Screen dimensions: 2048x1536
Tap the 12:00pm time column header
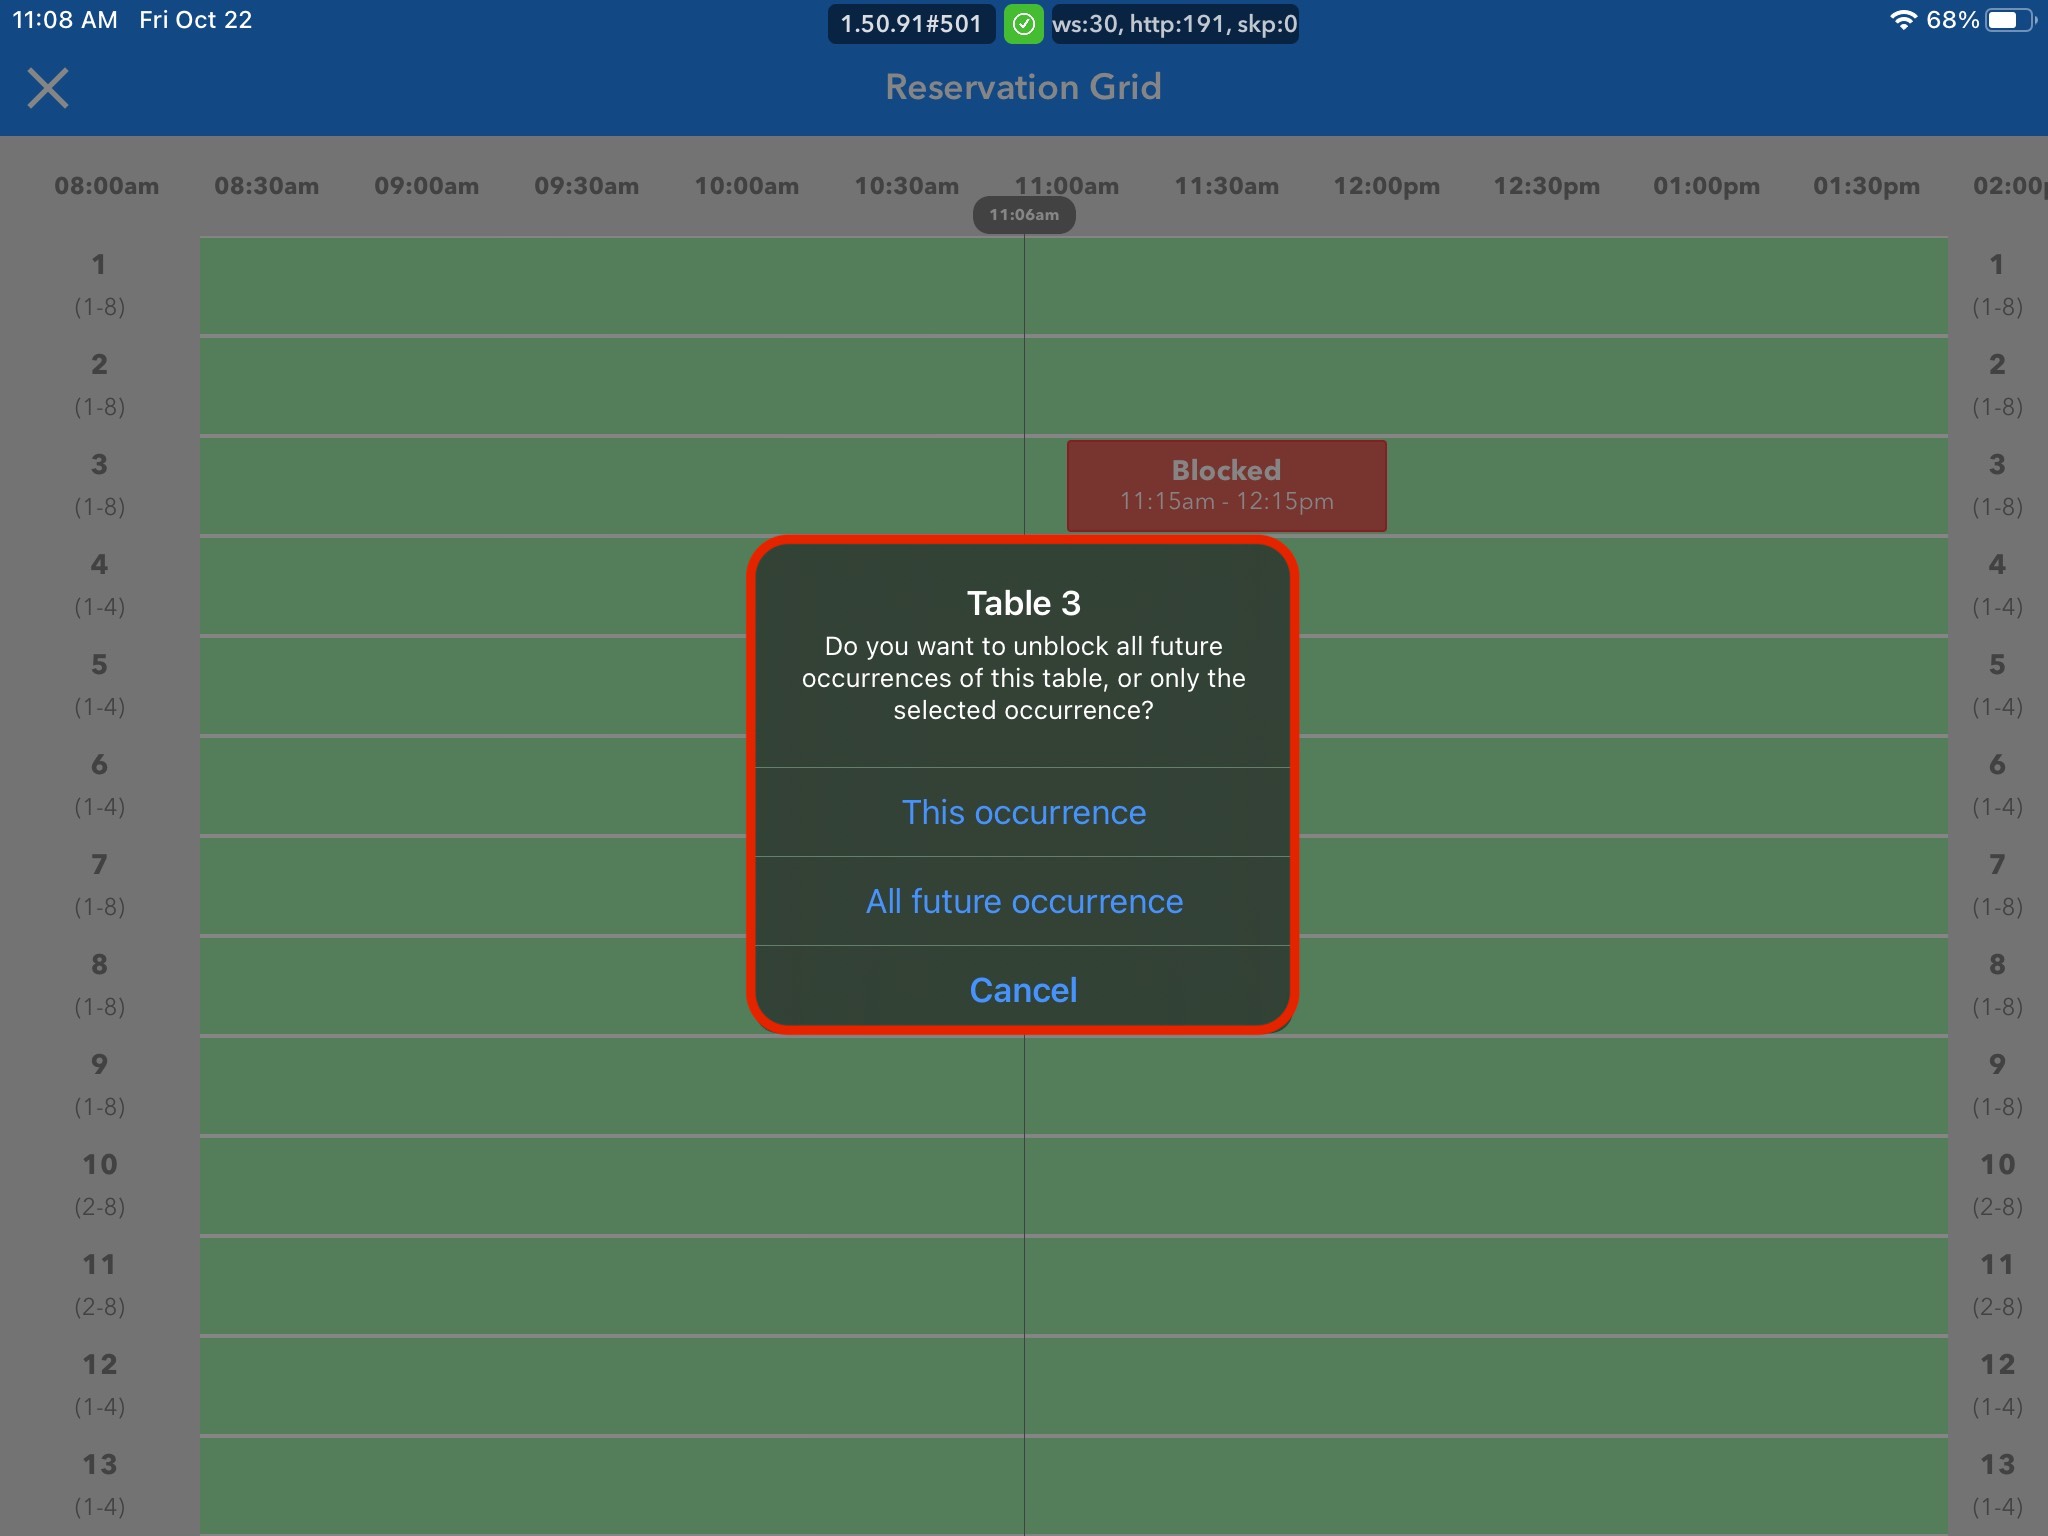(1386, 186)
